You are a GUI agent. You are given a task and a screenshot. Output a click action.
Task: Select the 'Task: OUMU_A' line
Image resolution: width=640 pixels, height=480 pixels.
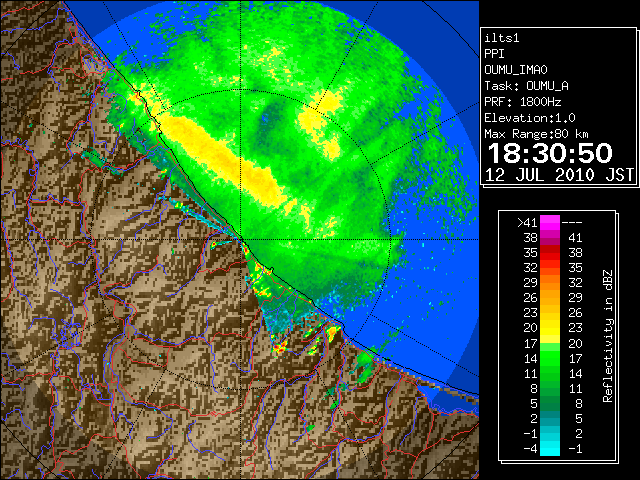[x=526, y=86]
